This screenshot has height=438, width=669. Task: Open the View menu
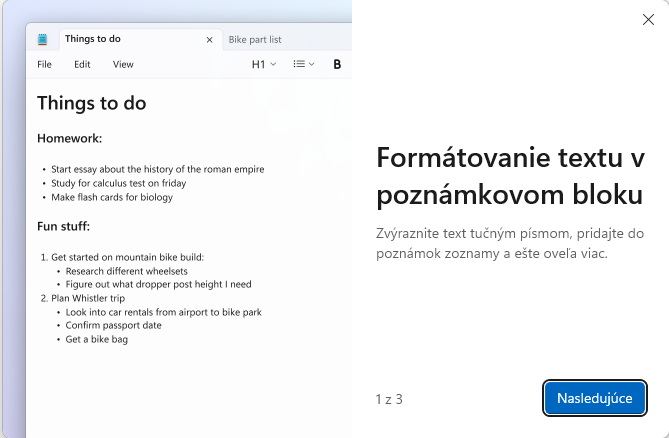click(123, 64)
